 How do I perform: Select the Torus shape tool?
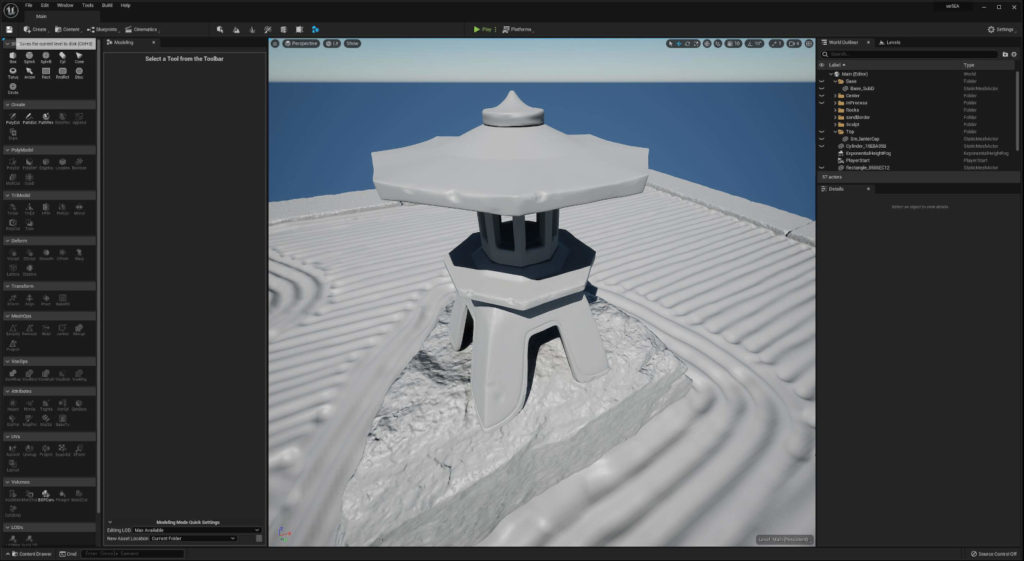[12, 72]
